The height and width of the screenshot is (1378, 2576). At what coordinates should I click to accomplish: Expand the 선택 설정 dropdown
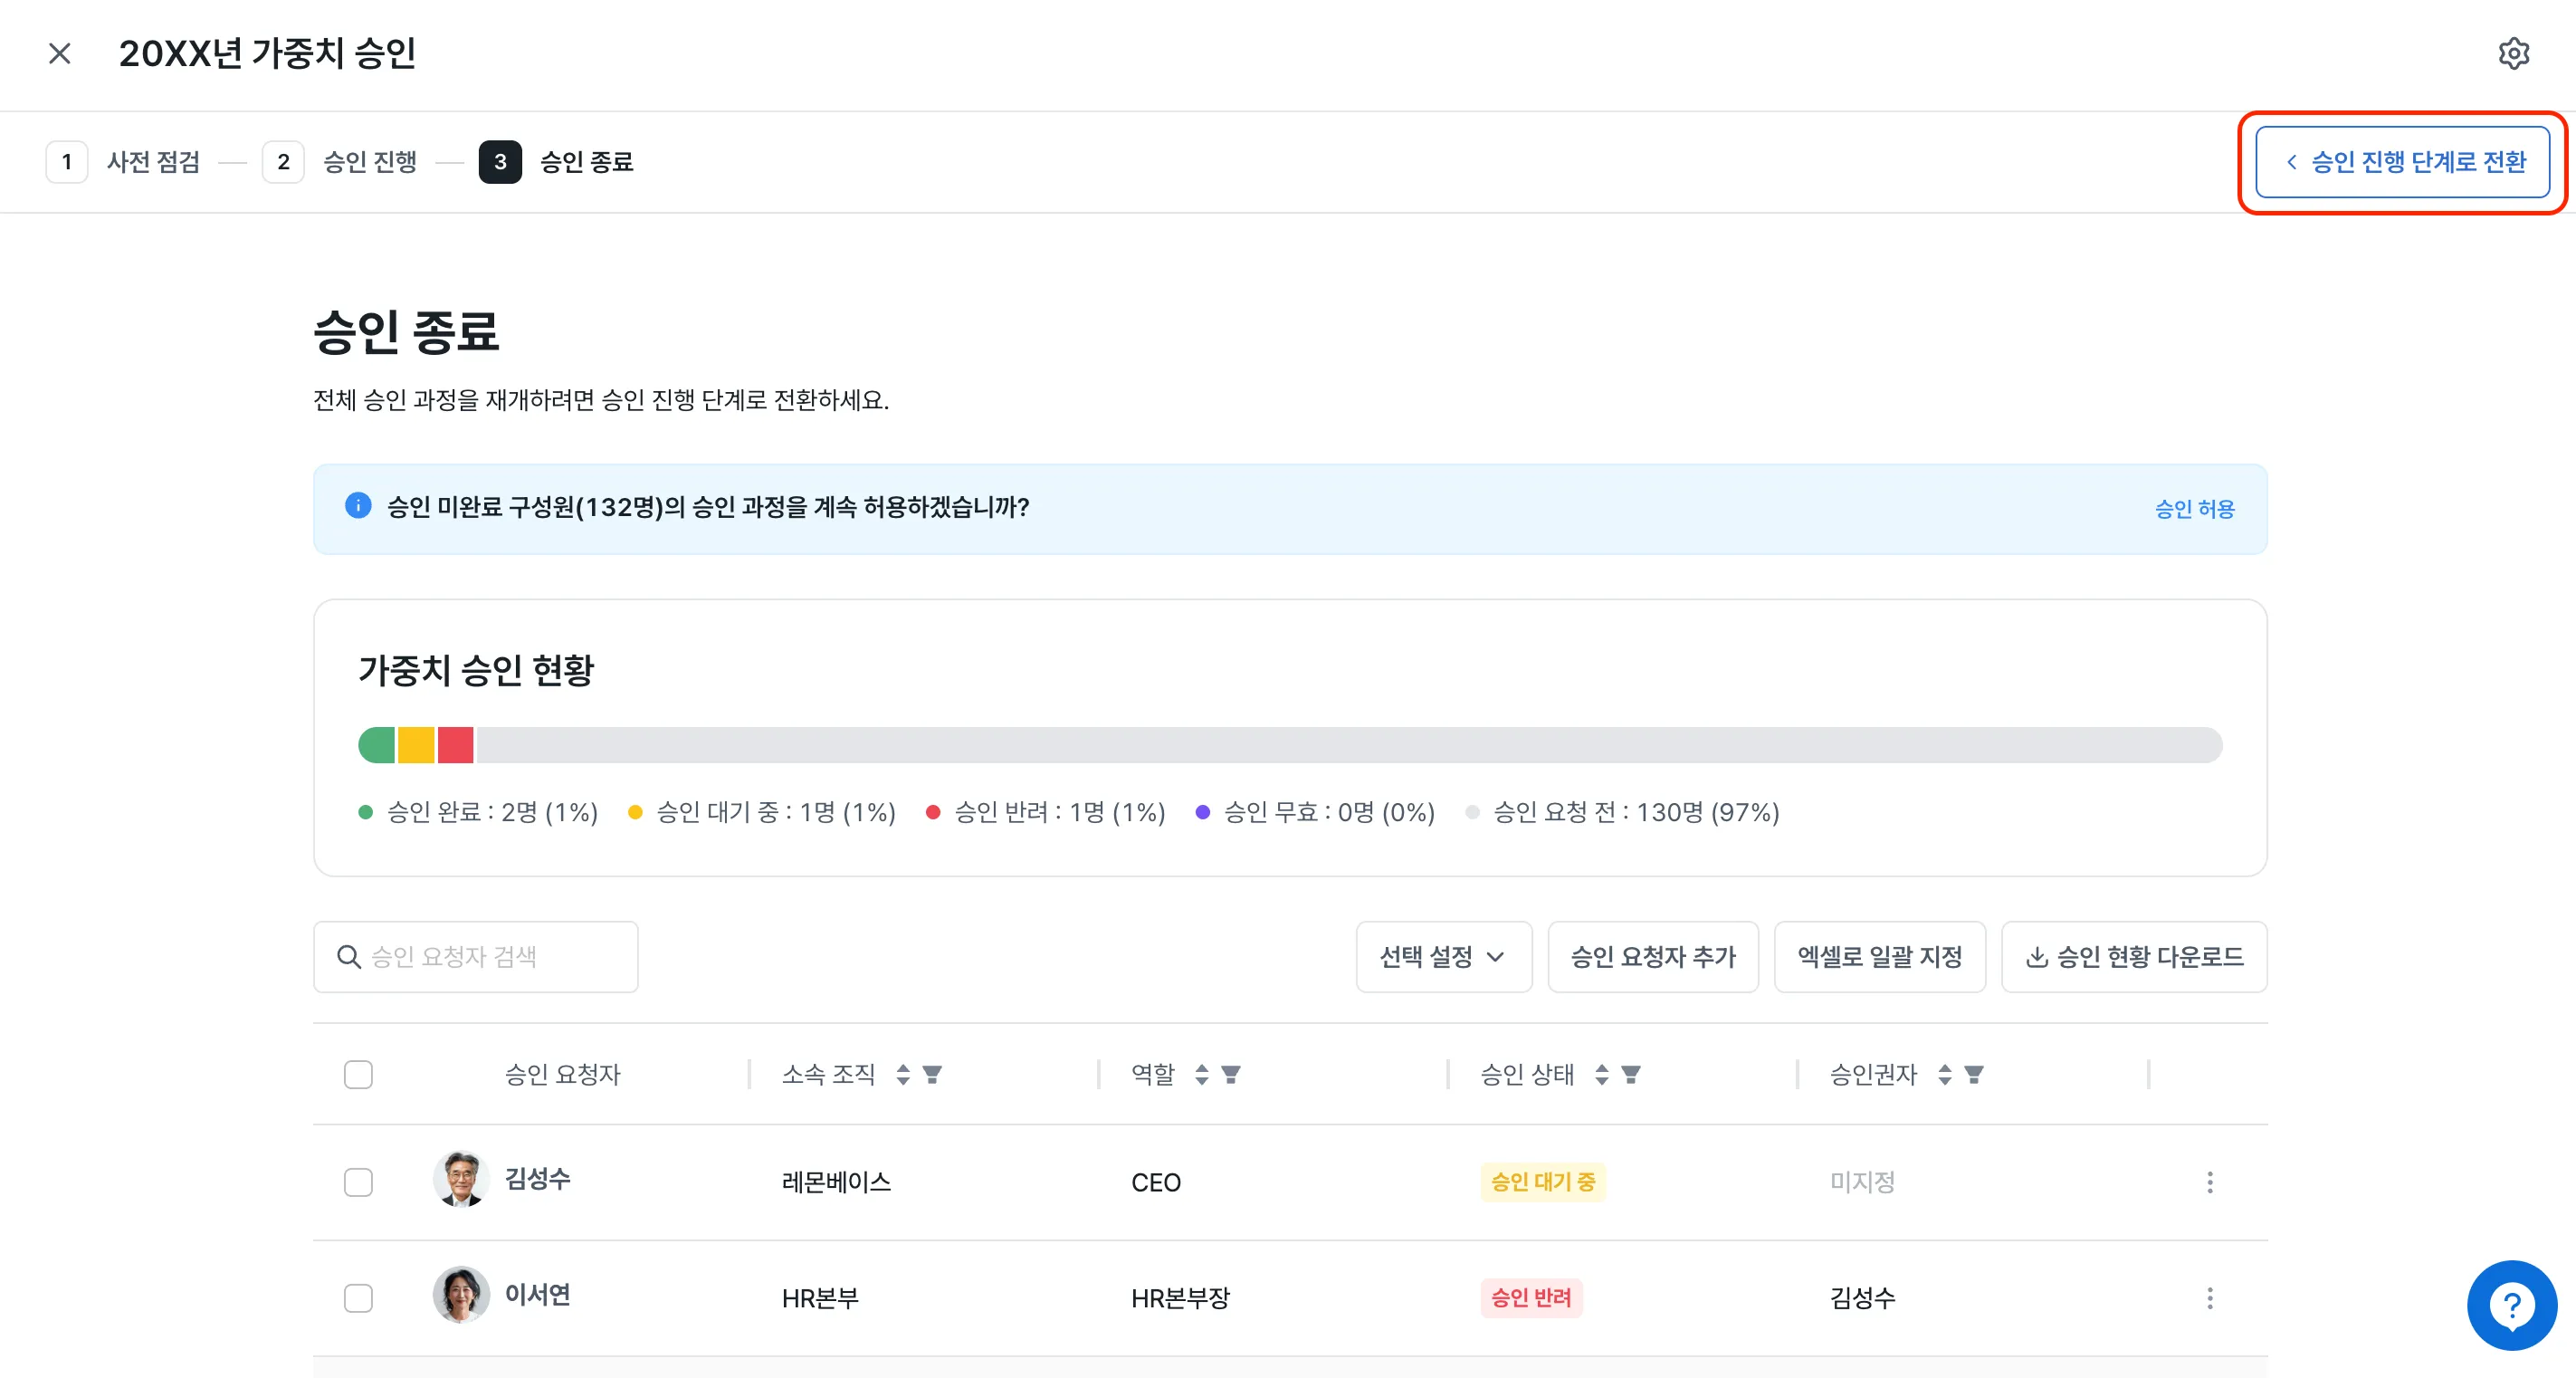(x=1443, y=957)
